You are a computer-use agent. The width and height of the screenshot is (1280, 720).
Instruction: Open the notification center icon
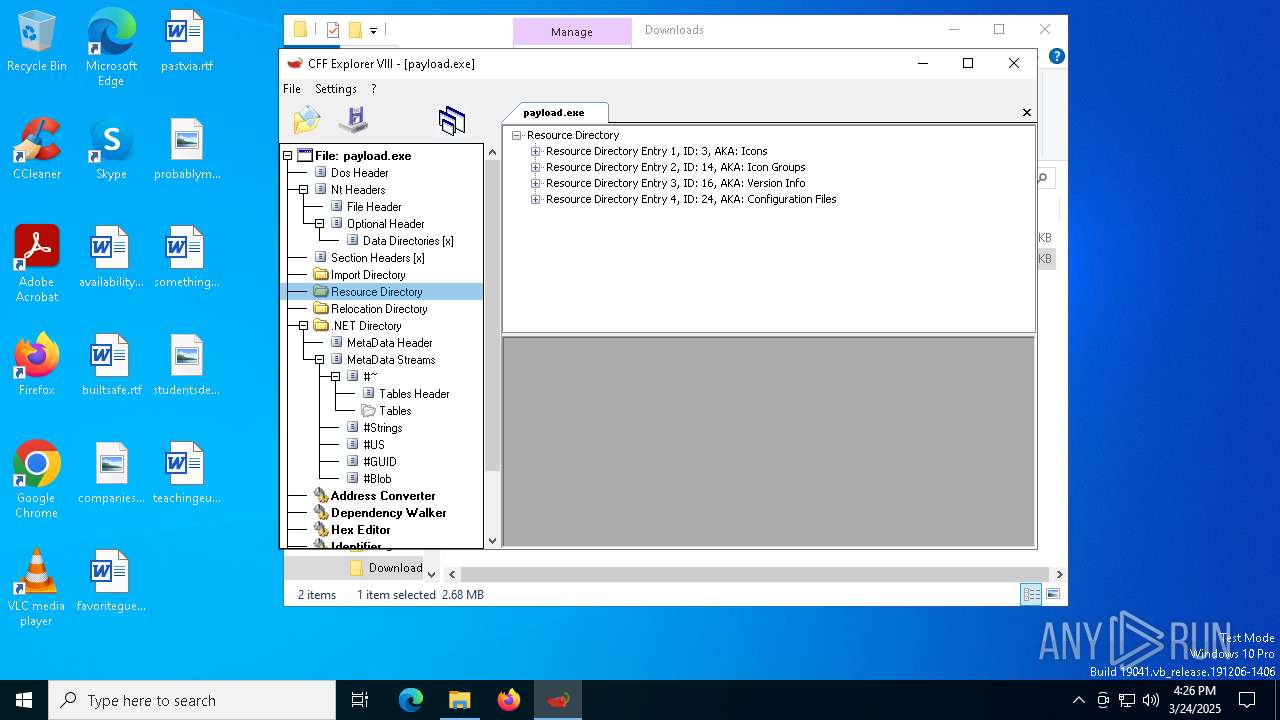(1248, 700)
